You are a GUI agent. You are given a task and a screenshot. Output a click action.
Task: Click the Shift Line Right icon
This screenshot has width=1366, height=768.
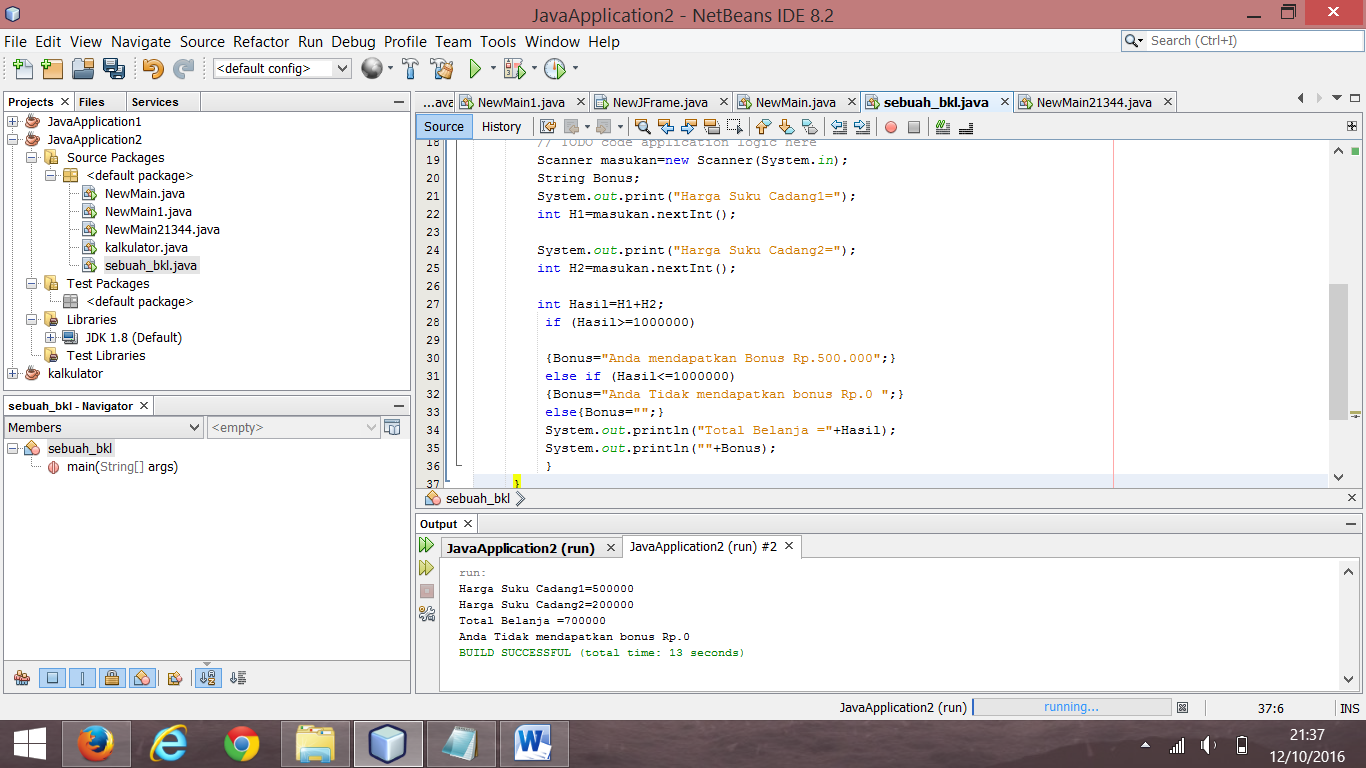point(861,127)
